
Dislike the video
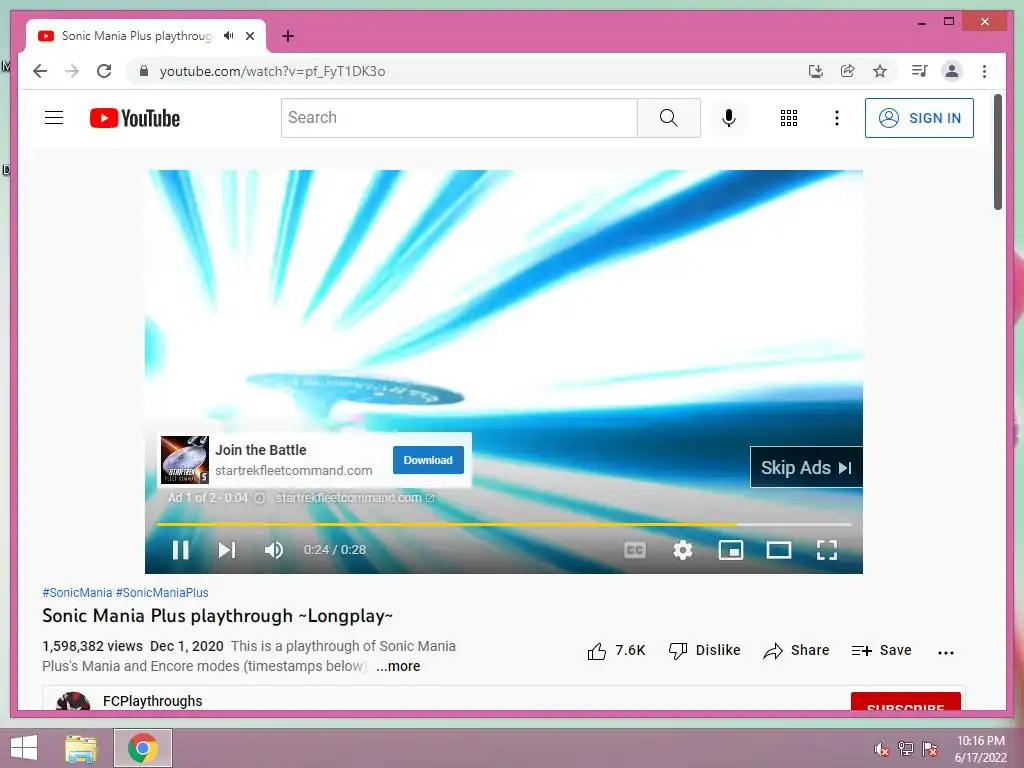704,650
